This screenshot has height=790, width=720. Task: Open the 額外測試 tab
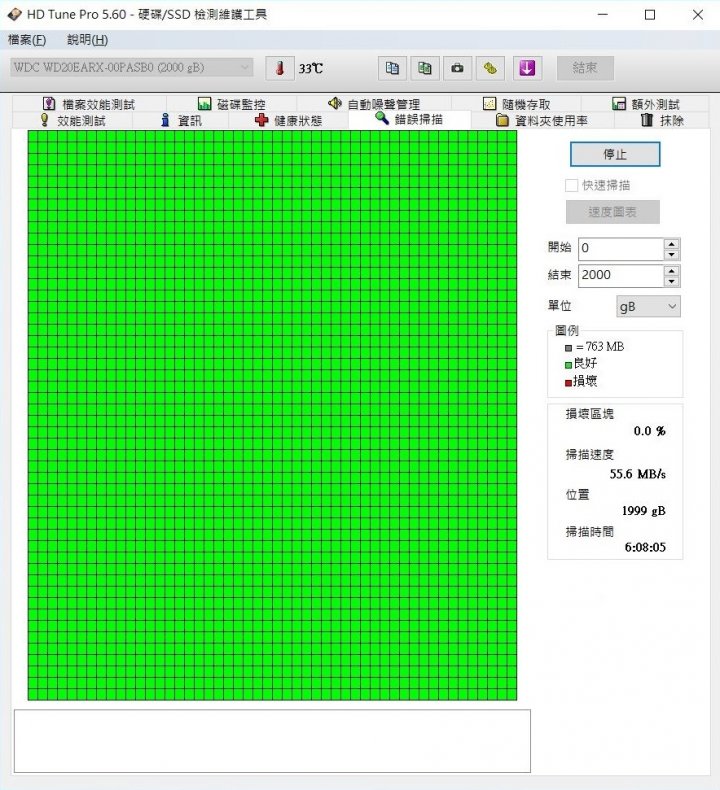[x=645, y=104]
